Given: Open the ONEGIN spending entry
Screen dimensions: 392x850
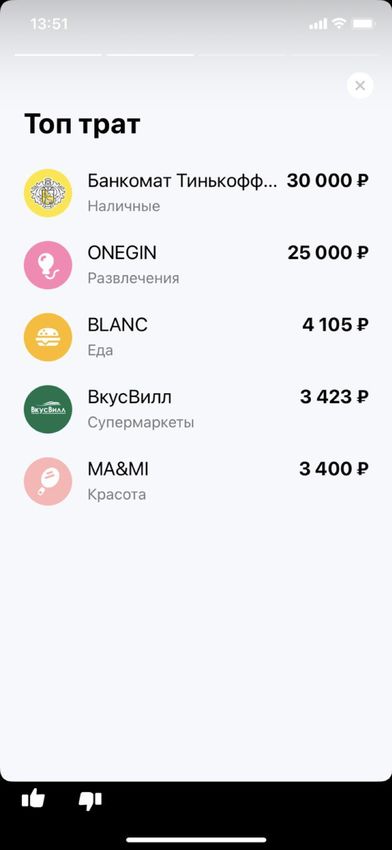Looking at the screenshot, I should (x=196, y=265).
